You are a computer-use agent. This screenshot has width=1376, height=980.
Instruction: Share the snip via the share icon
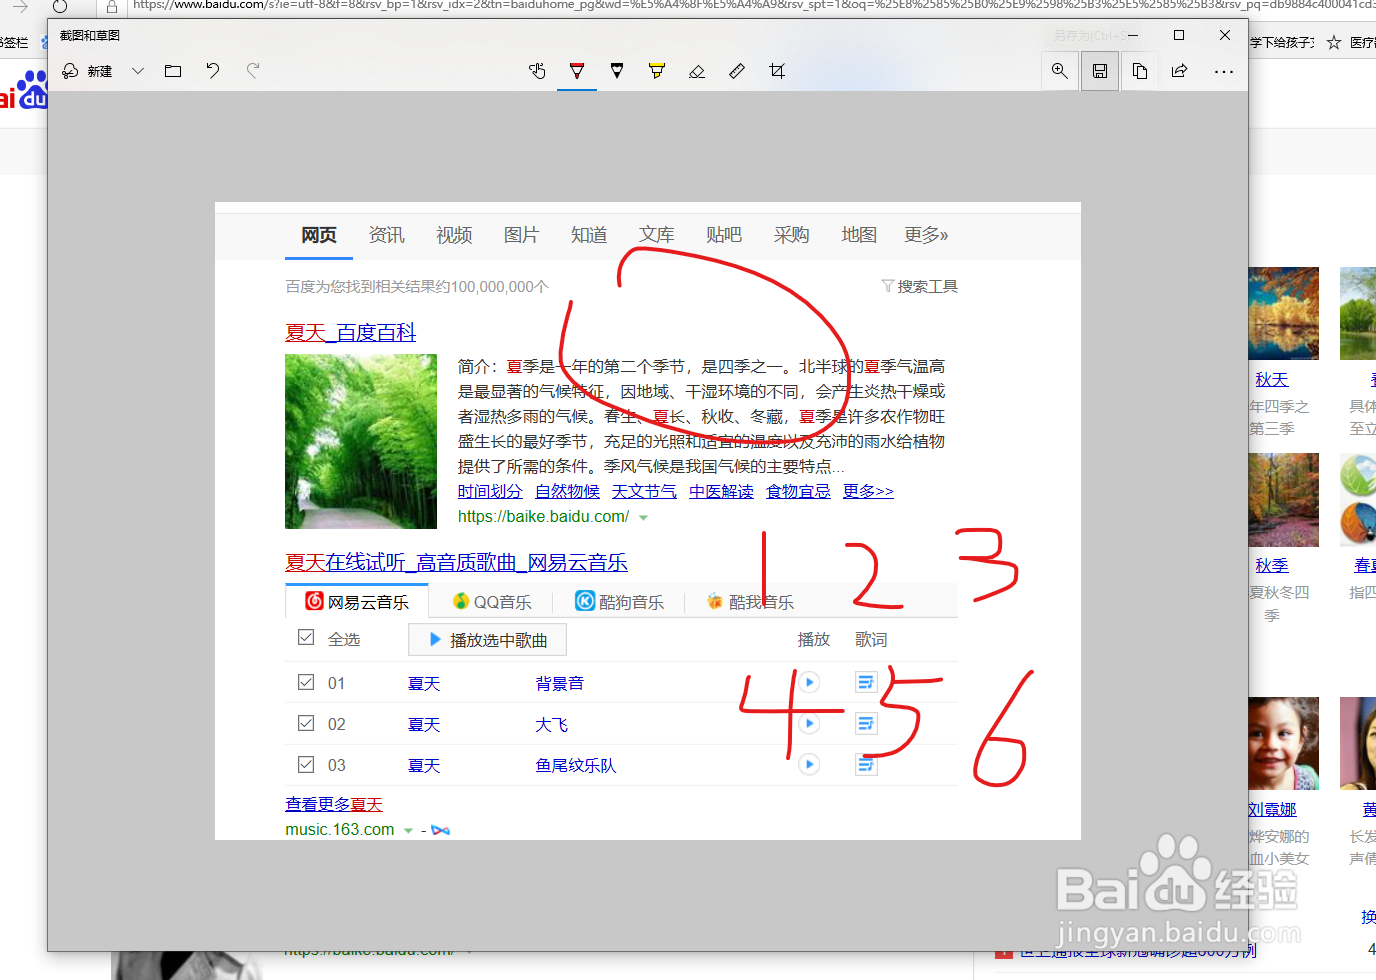click(x=1180, y=71)
